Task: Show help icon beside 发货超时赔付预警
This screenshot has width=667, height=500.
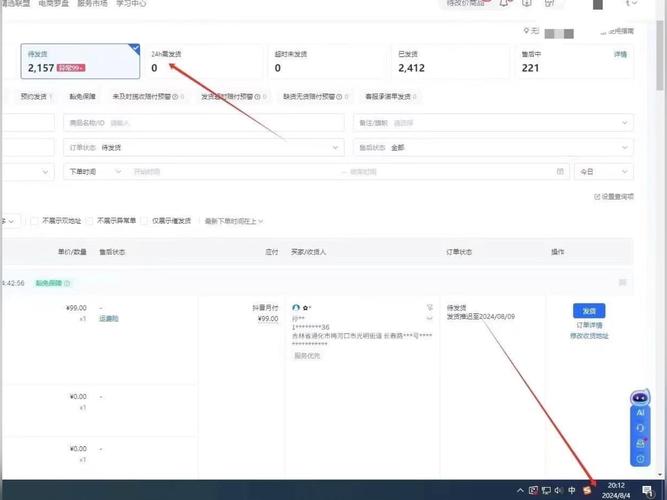Action: click(257, 97)
